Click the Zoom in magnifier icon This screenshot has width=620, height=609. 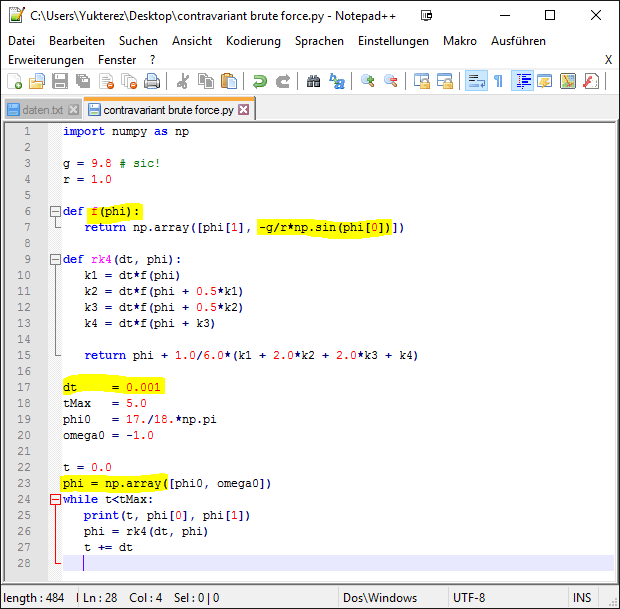(368, 81)
